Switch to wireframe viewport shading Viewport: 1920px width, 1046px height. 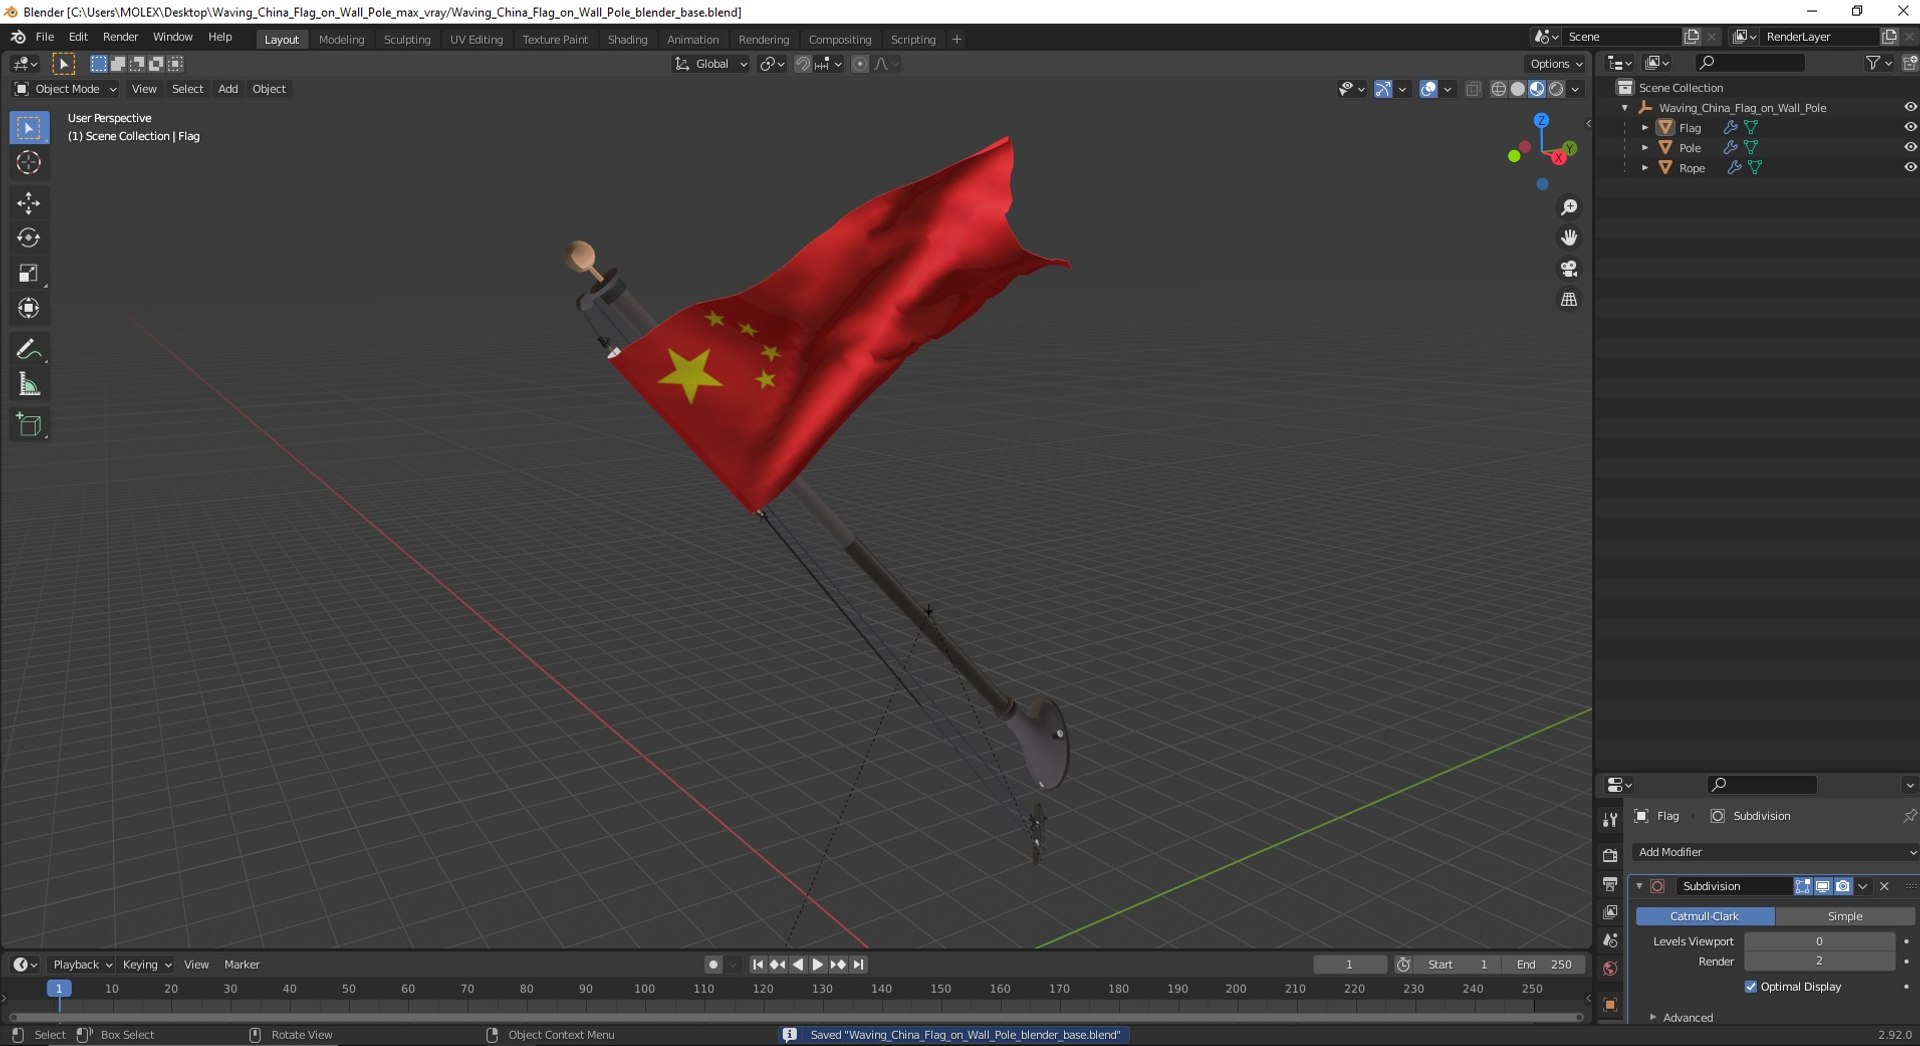1498,89
